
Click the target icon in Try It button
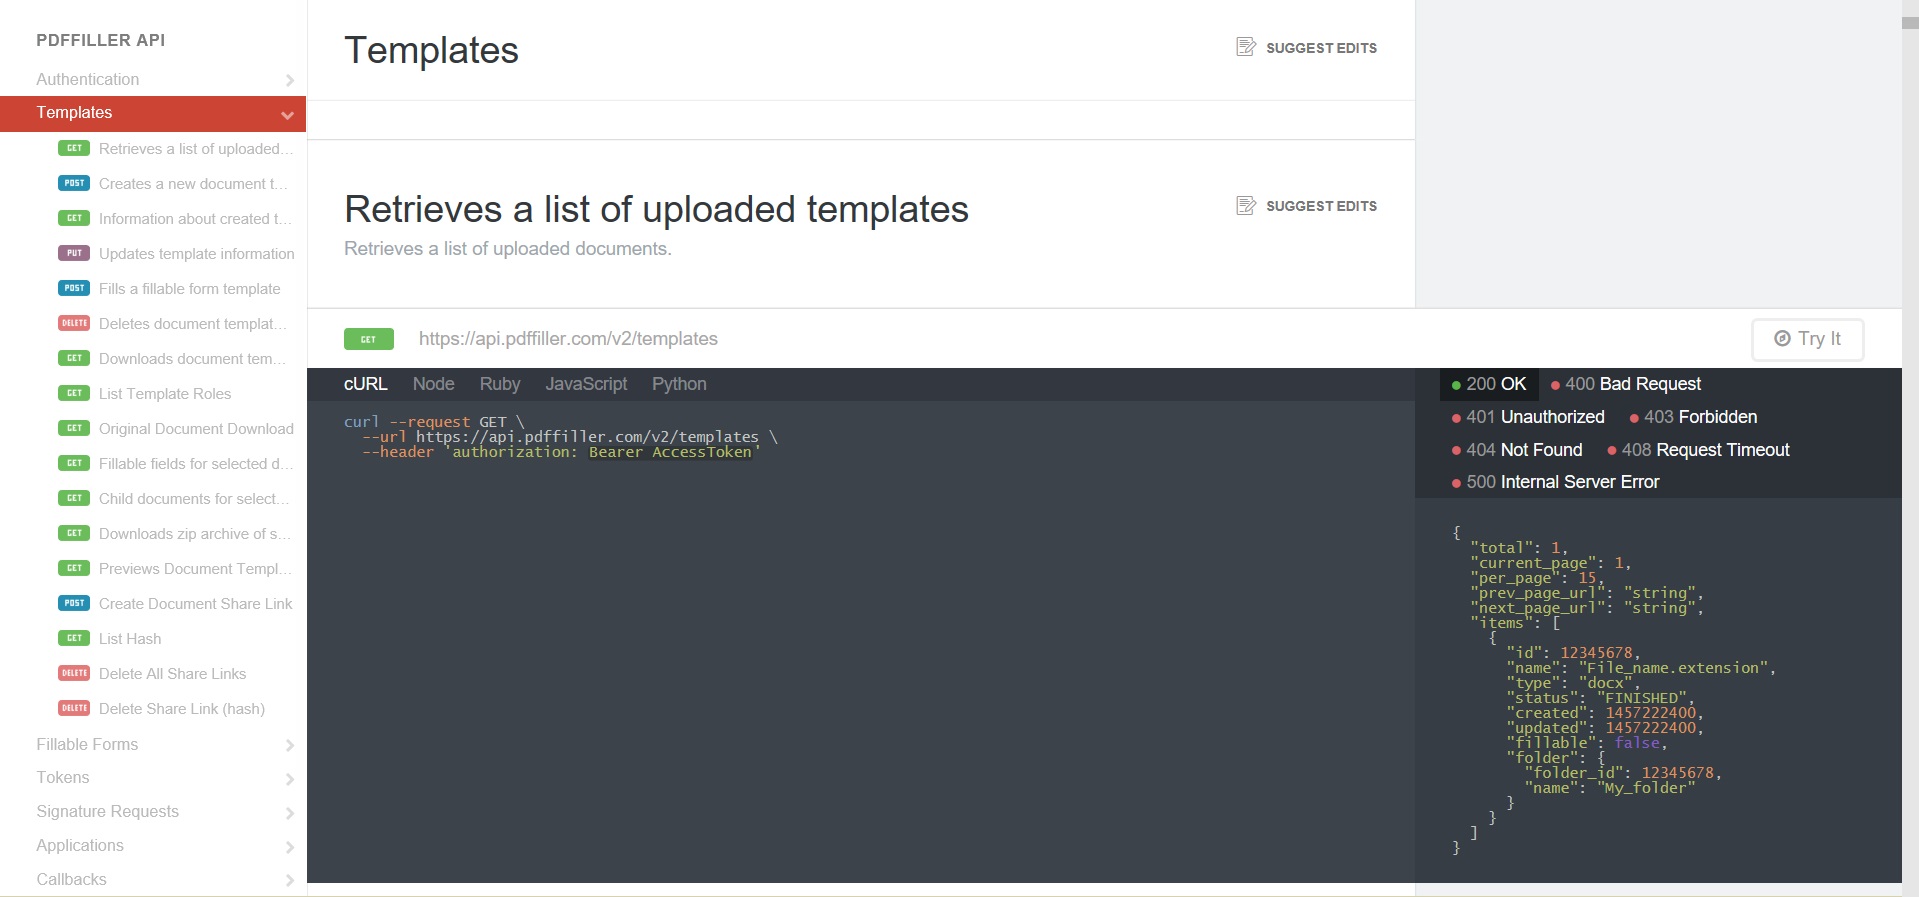click(x=1782, y=339)
